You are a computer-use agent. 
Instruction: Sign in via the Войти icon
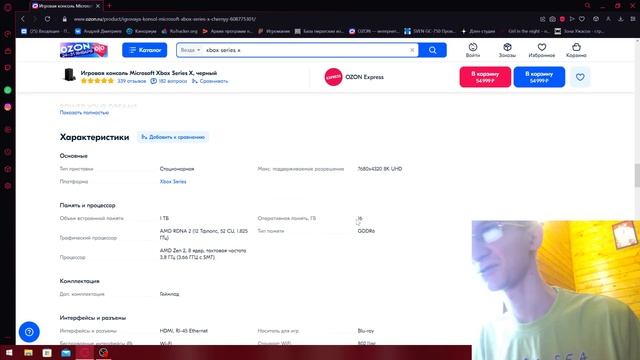pos(473,50)
